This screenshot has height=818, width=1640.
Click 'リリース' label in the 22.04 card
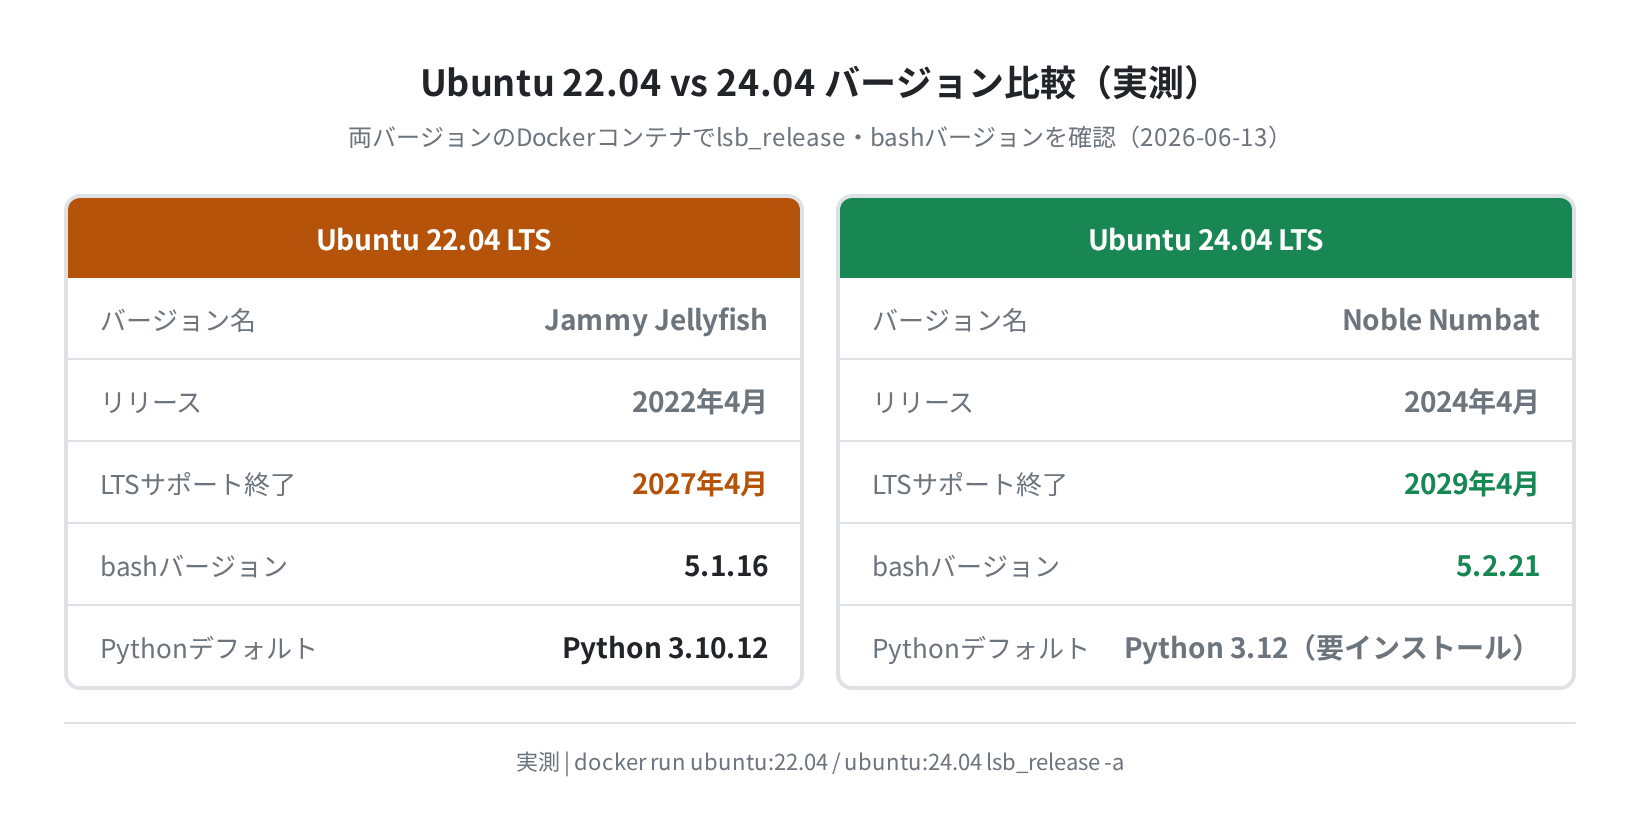point(151,402)
